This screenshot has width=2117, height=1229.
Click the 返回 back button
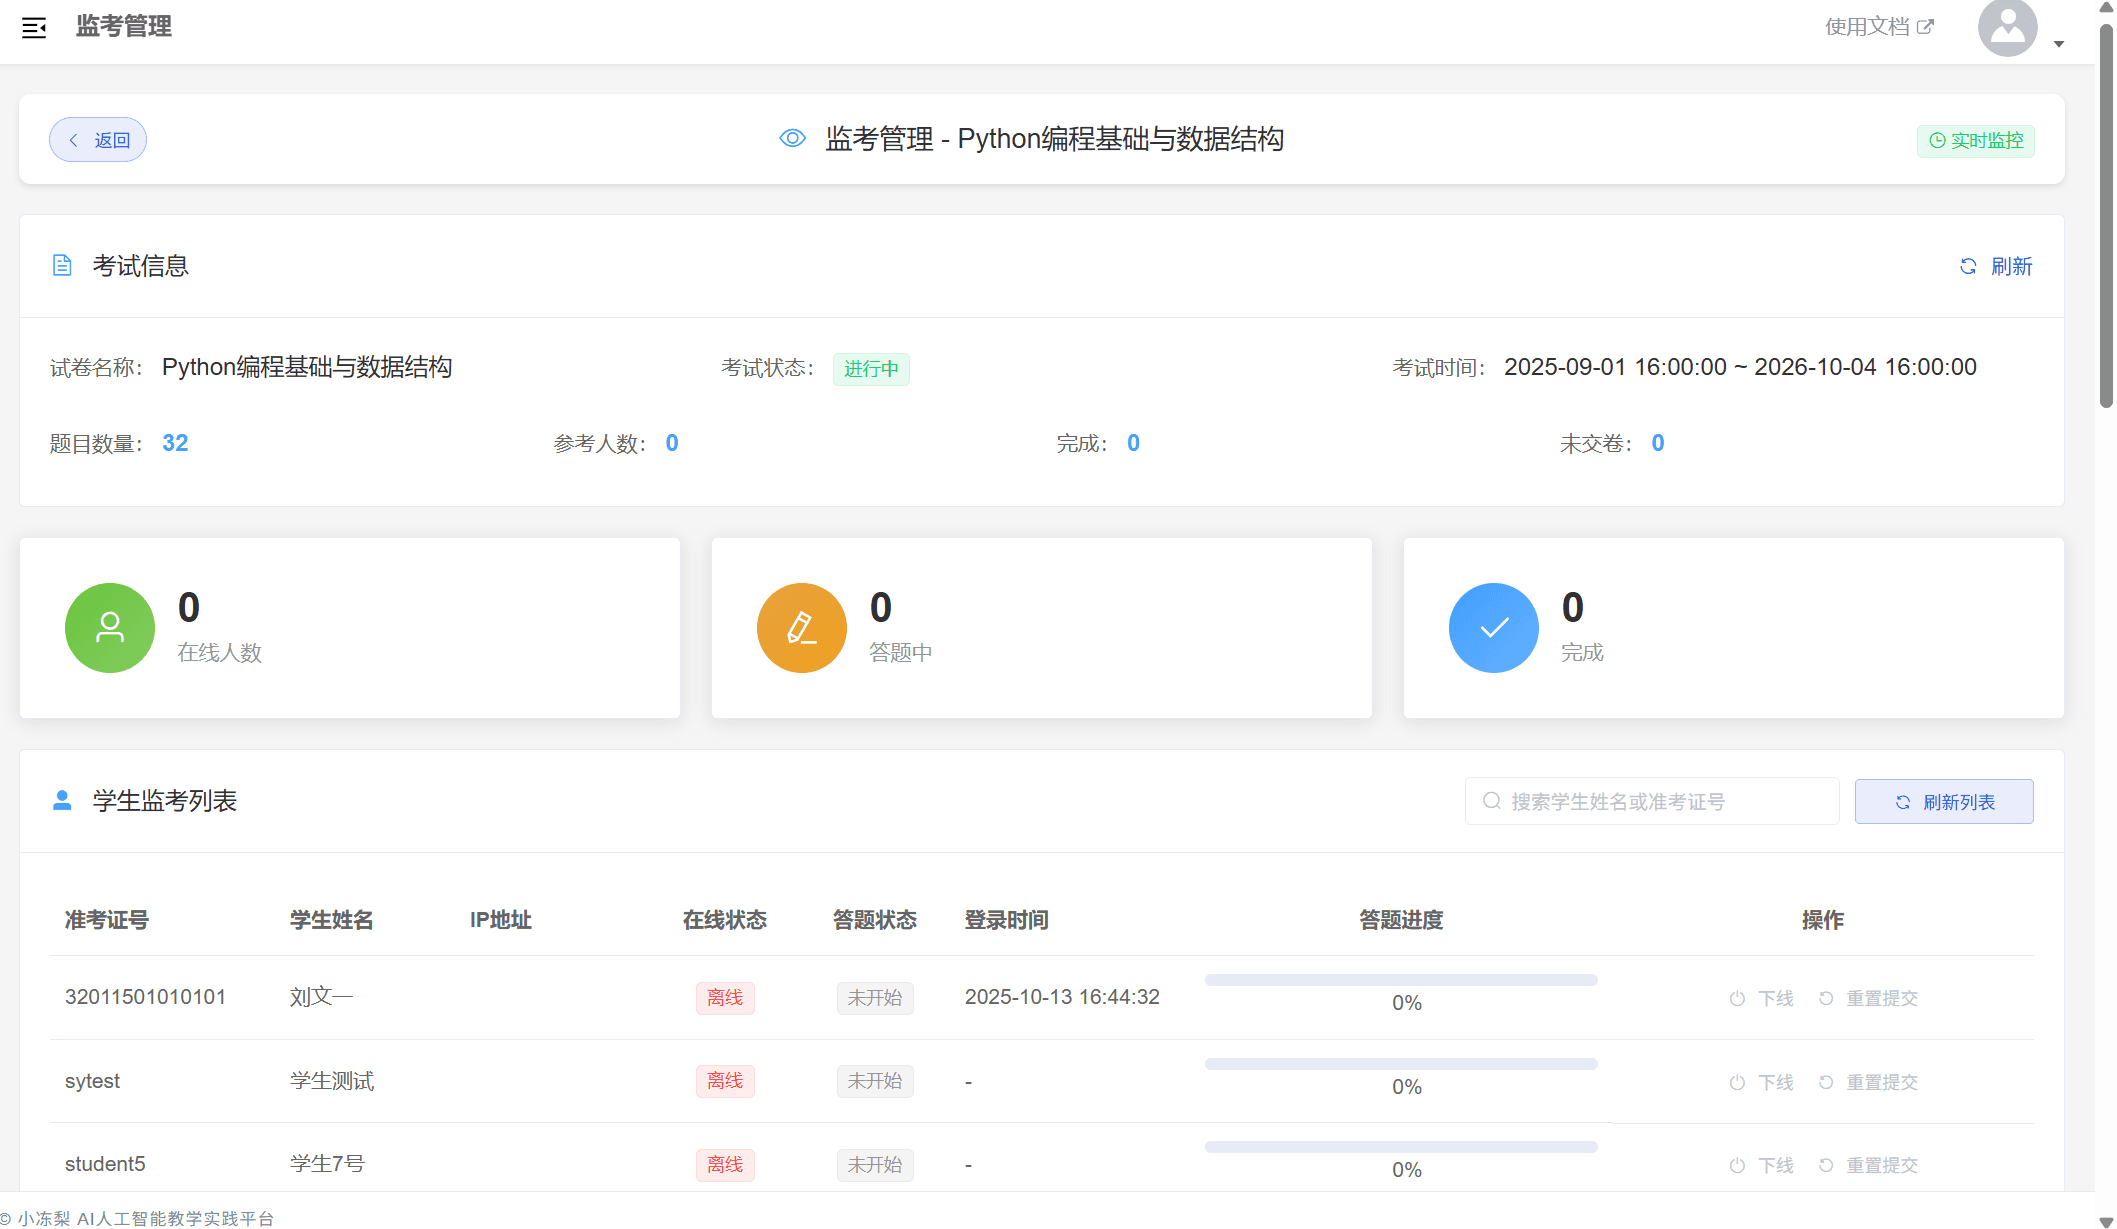[x=98, y=140]
